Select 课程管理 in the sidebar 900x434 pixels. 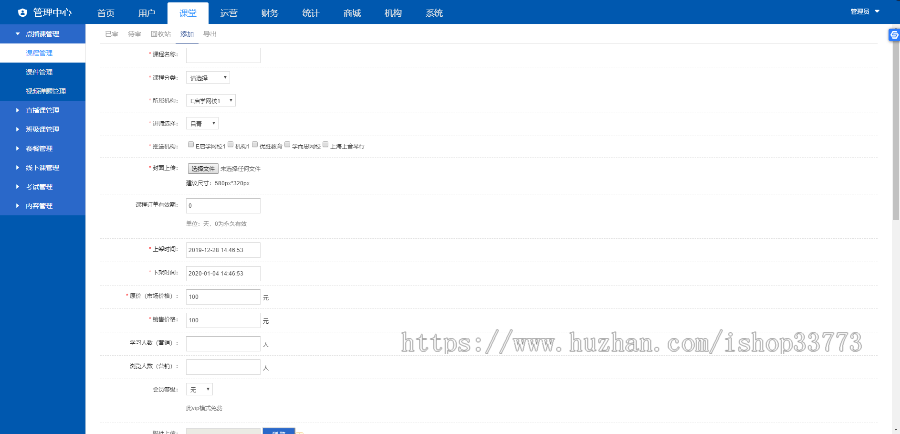pos(42,53)
